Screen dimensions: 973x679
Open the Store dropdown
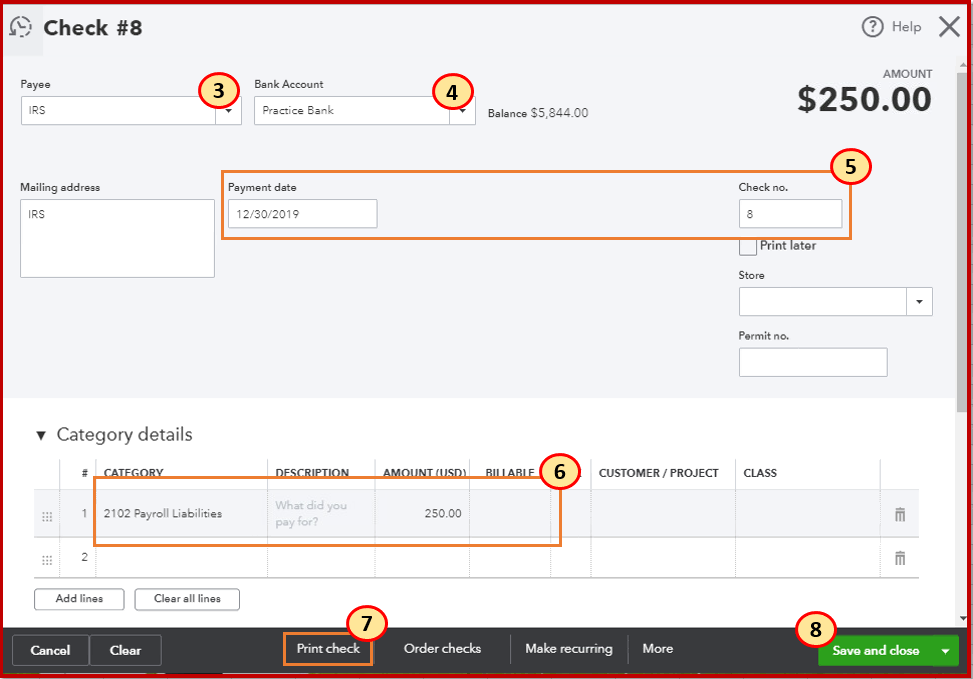pos(919,302)
